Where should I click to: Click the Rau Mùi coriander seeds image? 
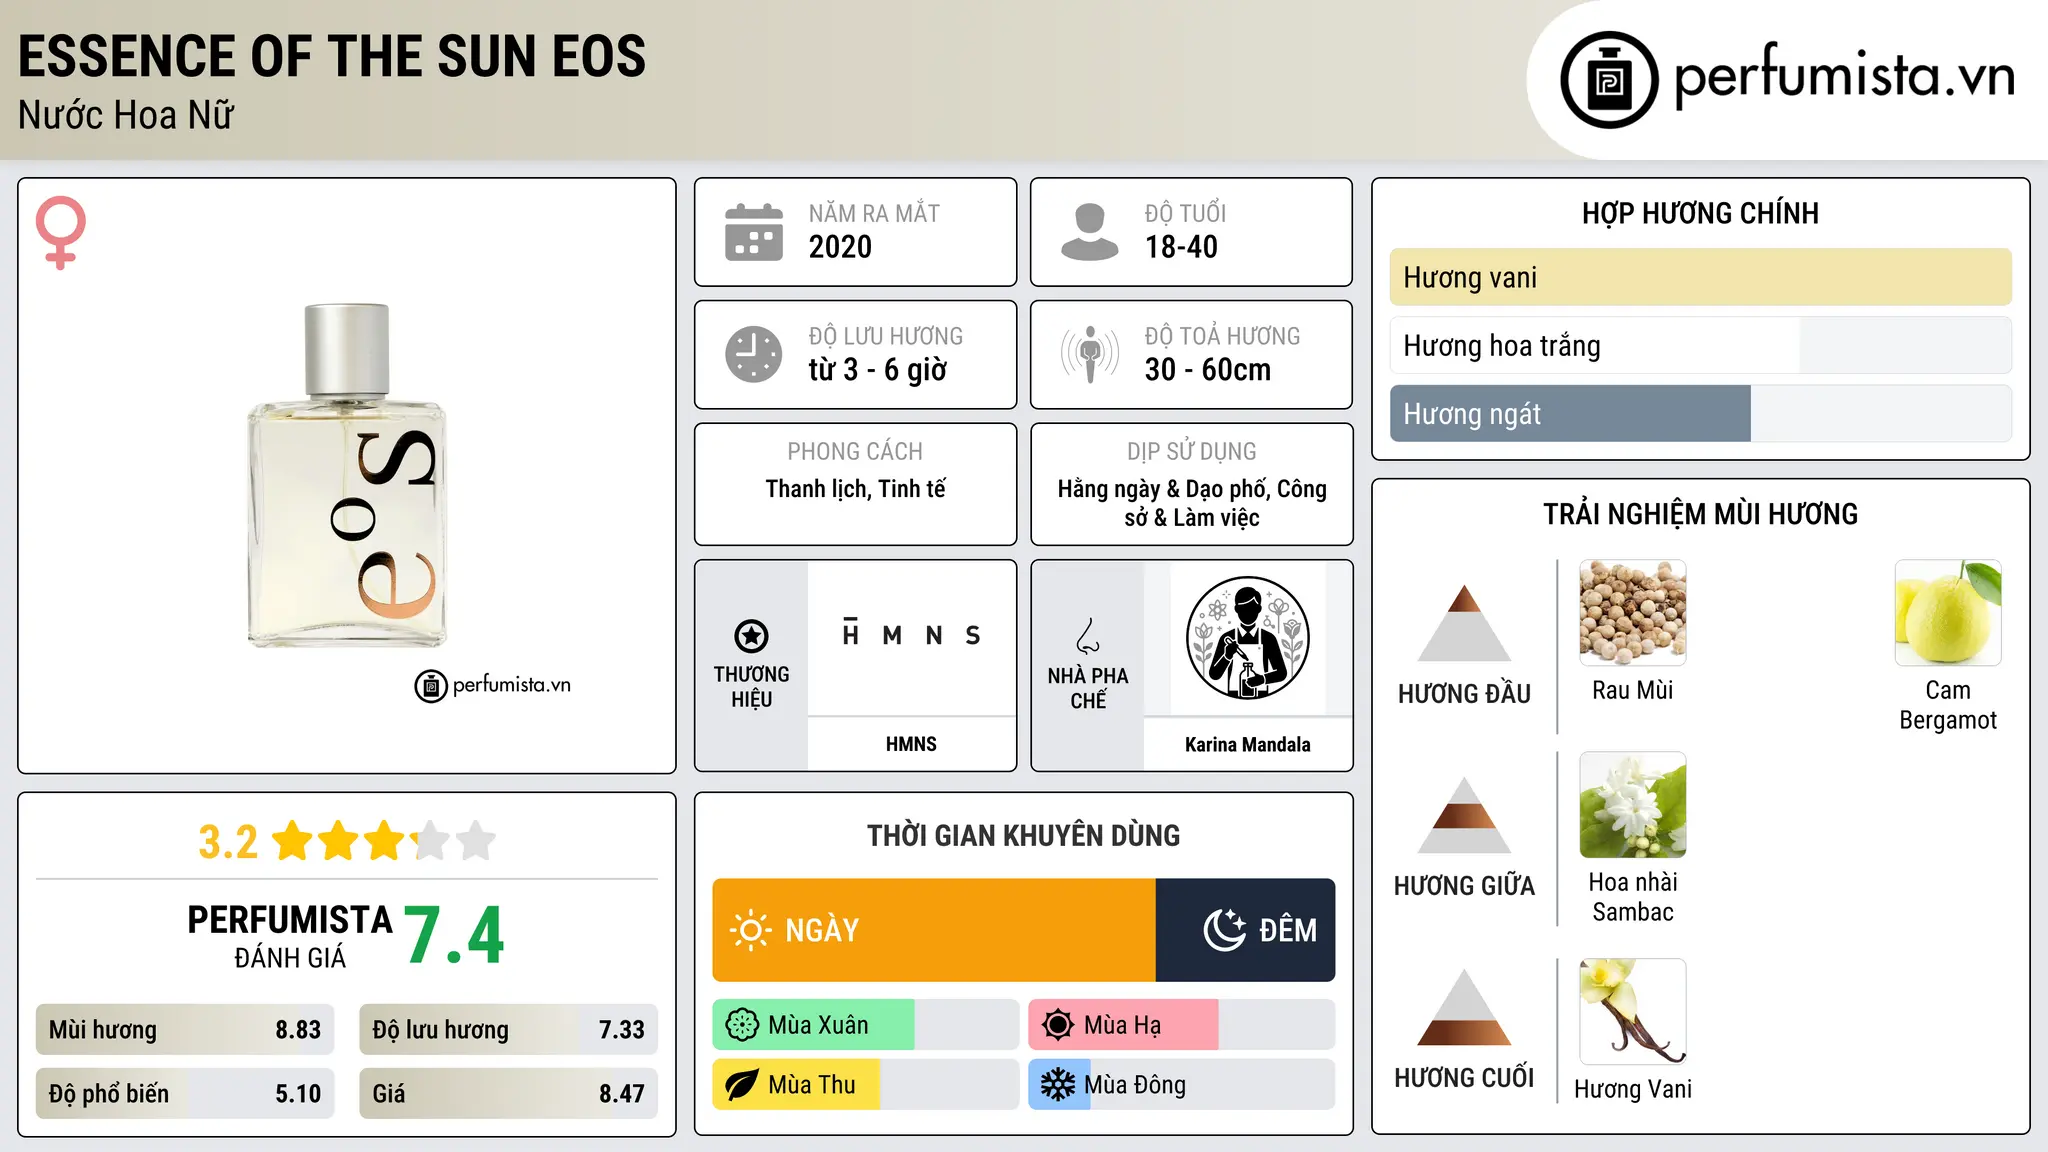pos(1633,613)
